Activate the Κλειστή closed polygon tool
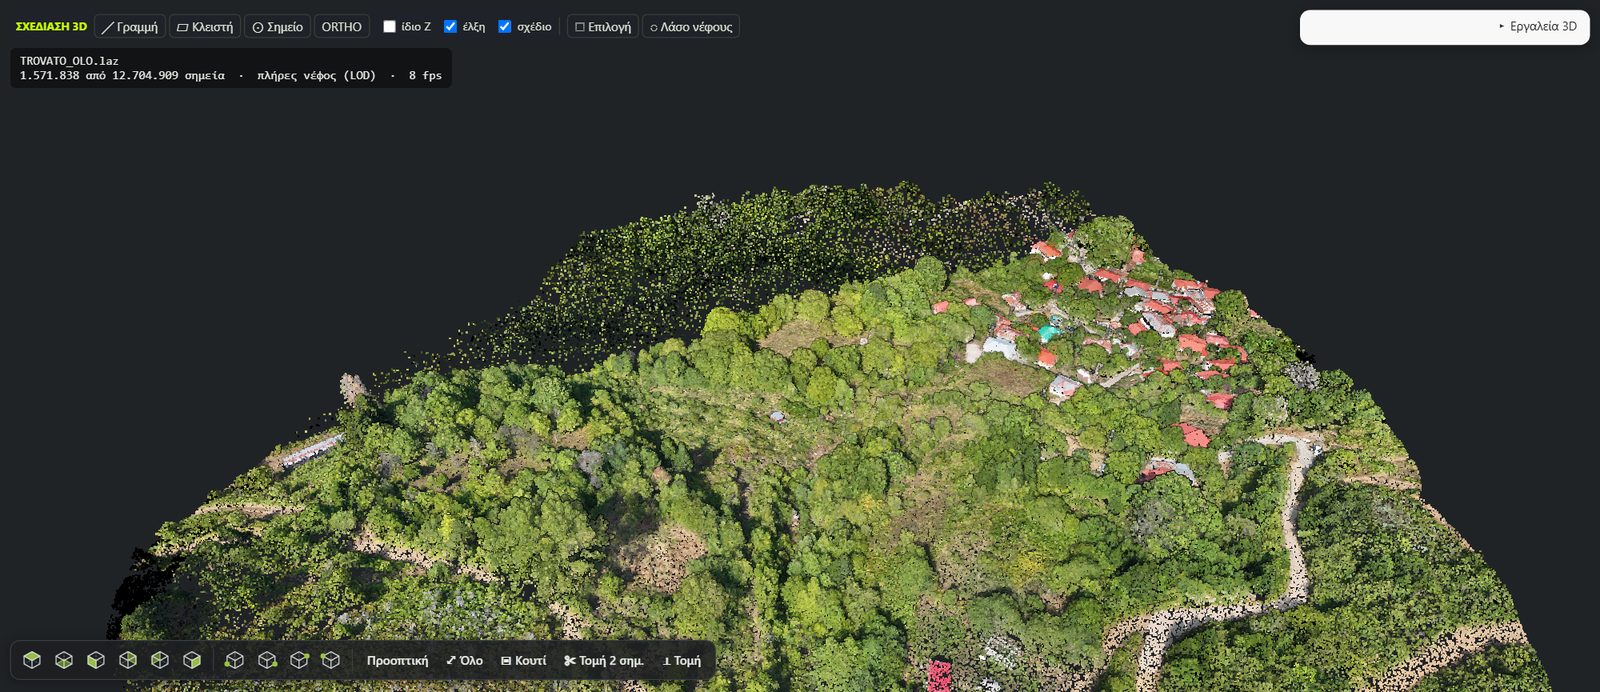 [205, 27]
